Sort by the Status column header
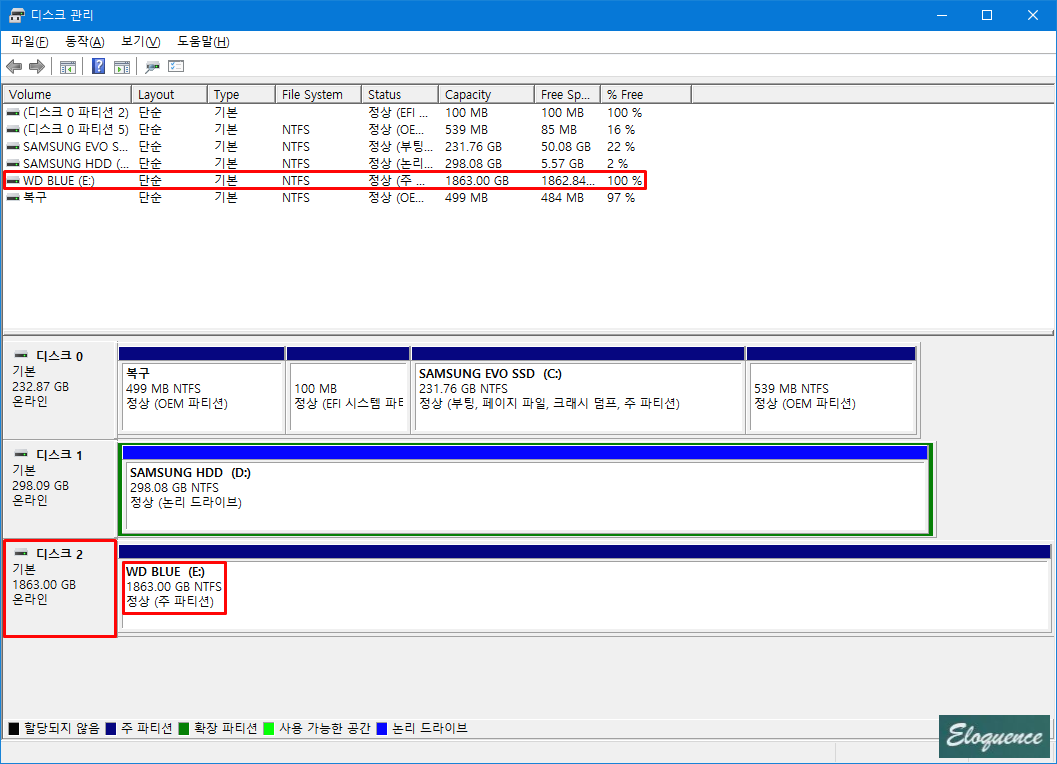This screenshot has height=764, width=1057. pos(400,94)
